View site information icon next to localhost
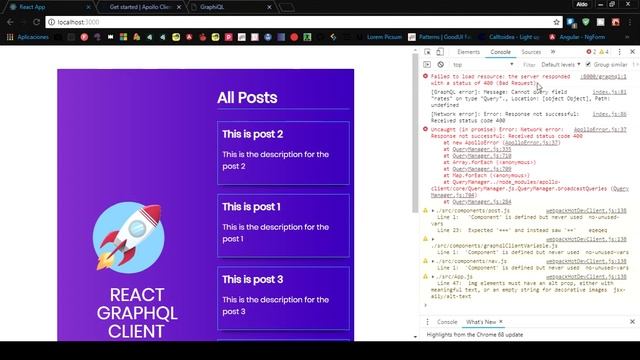 [51, 22]
